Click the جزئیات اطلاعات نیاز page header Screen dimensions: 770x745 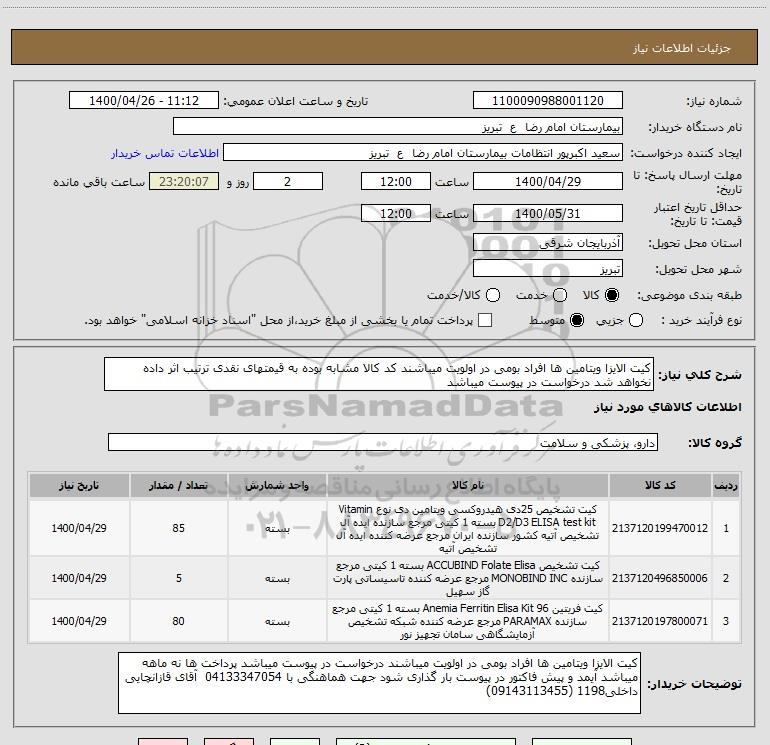682,48
